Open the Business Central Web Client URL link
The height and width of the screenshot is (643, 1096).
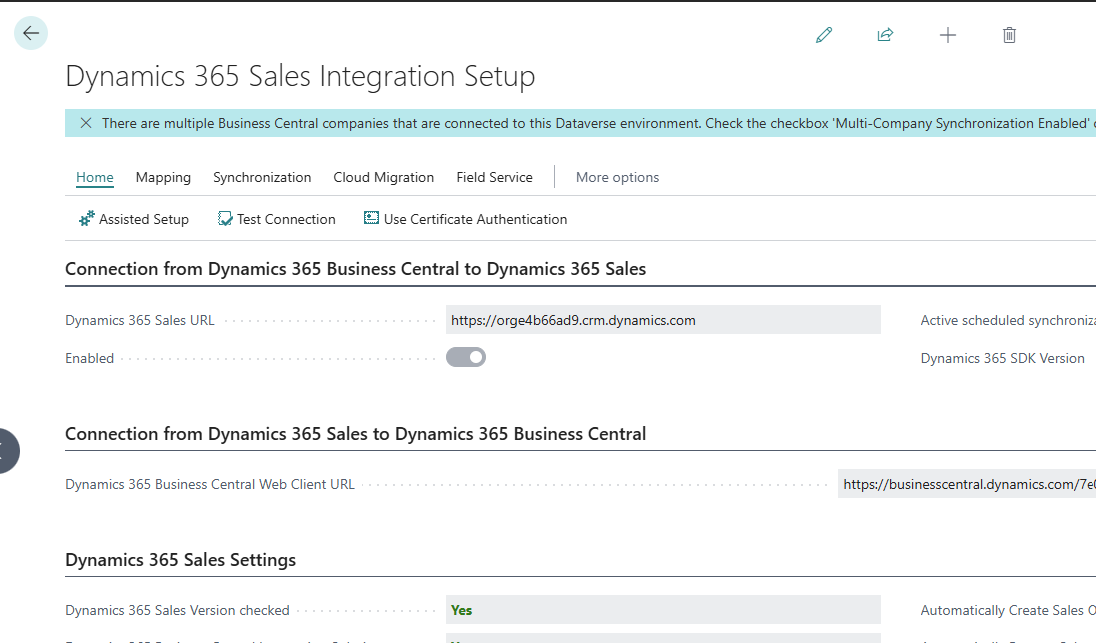(x=966, y=483)
